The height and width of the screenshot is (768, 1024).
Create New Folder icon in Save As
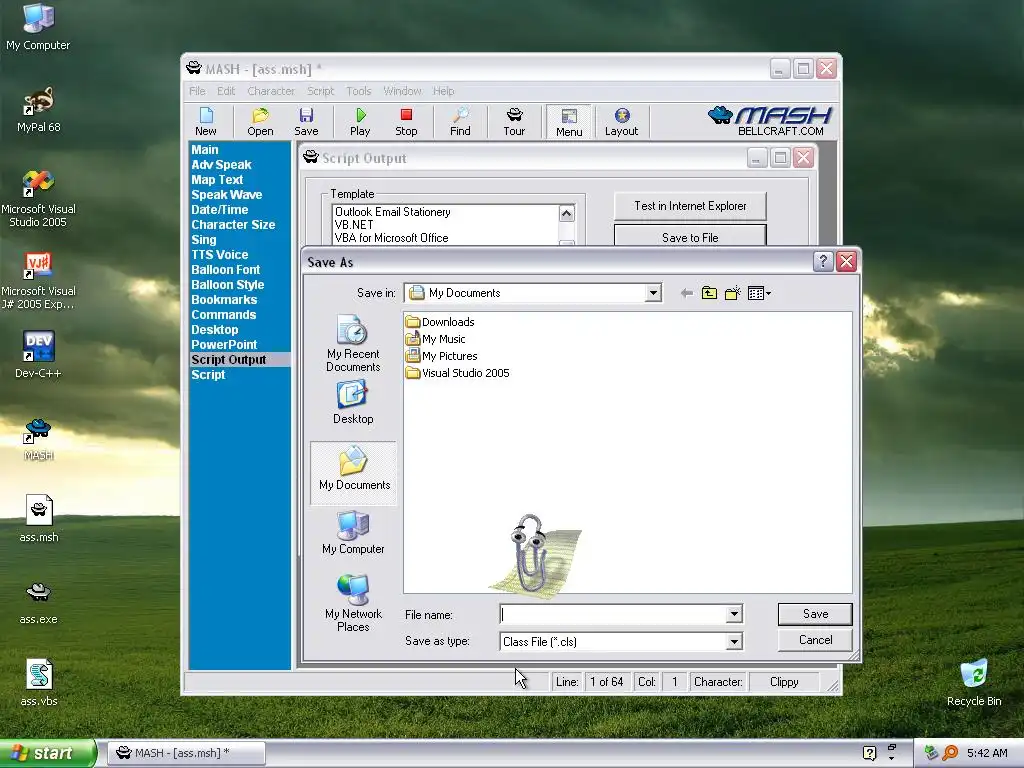pyautogui.click(x=733, y=293)
